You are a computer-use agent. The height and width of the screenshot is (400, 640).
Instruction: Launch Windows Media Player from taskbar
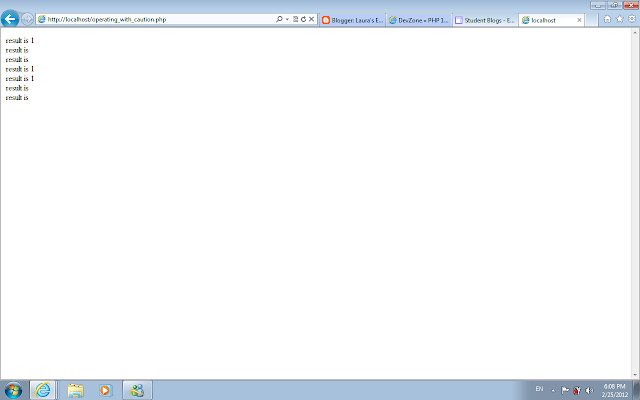point(106,391)
